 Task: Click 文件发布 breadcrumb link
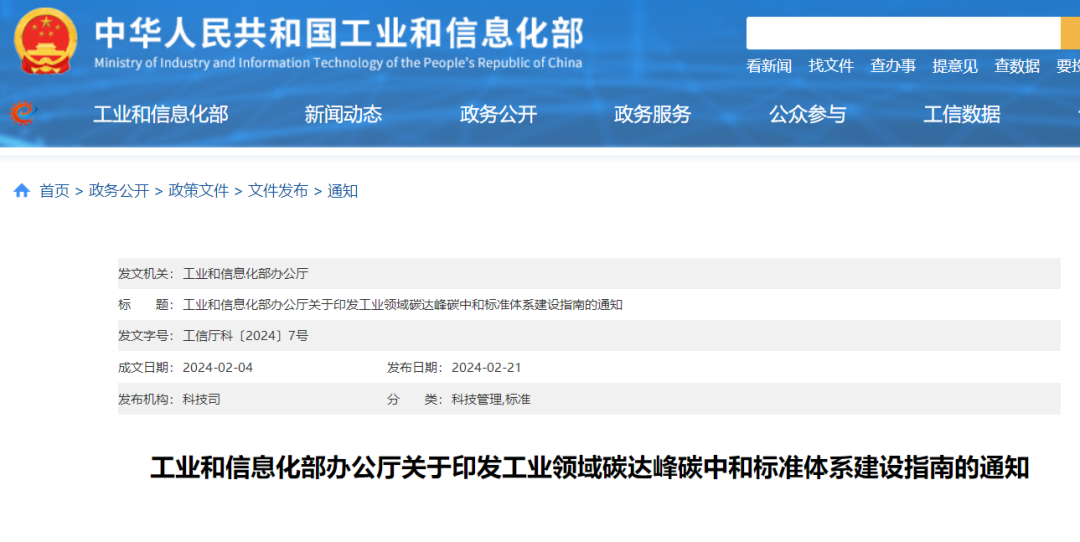(278, 191)
